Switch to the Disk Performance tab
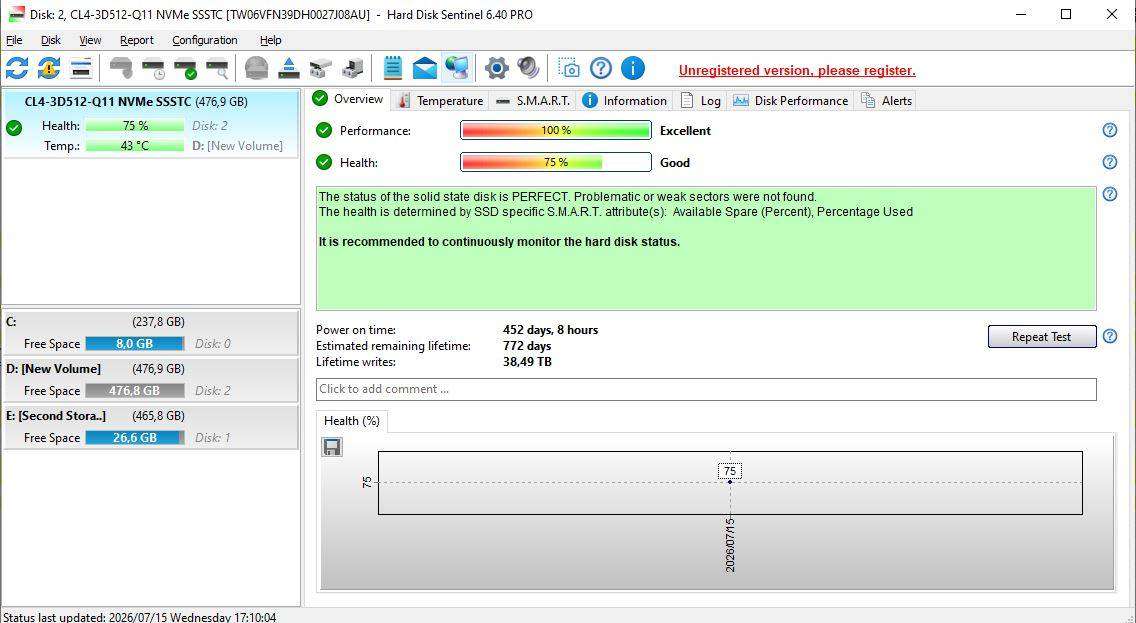This screenshot has height=623, width=1136. [x=791, y=101]
